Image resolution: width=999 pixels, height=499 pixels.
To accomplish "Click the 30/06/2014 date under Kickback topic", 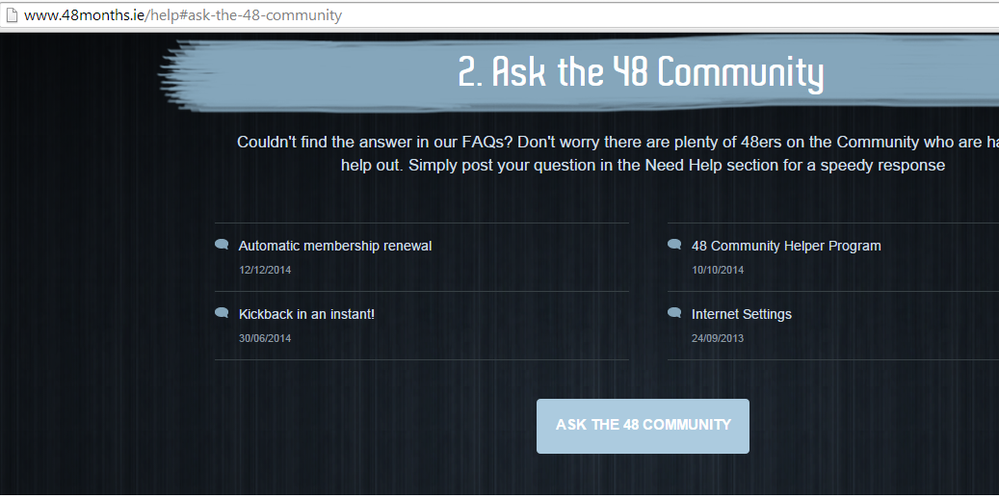I will tap(265, 338).
